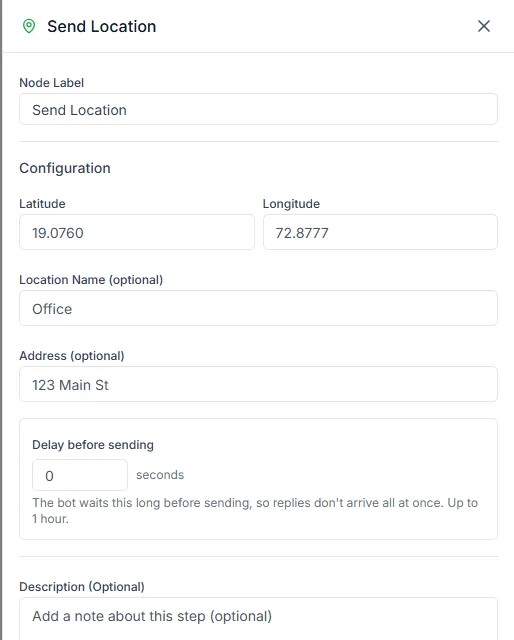Select the delay seconds input box
Viewport: 514px width, 640px height.
(80, 475)
